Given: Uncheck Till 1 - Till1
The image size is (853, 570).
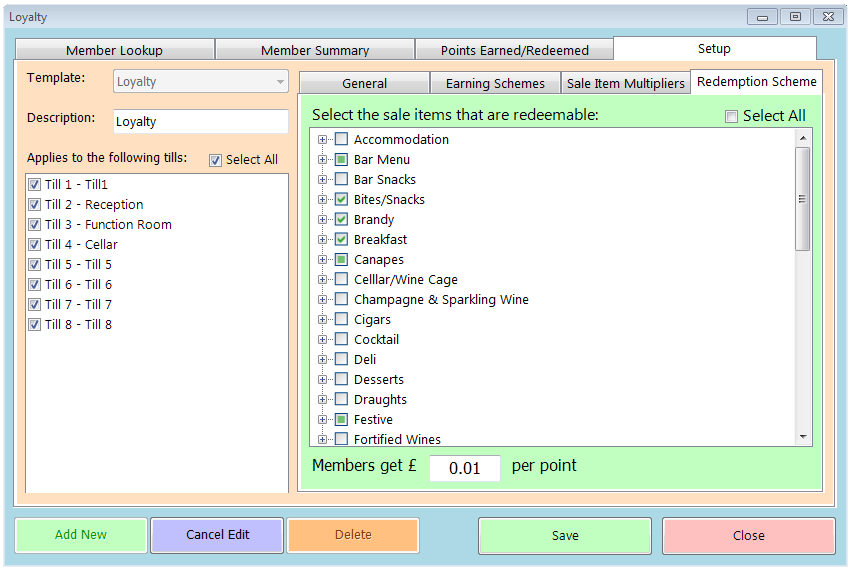Looking at the screenshot, I should [x=34, y=184].
